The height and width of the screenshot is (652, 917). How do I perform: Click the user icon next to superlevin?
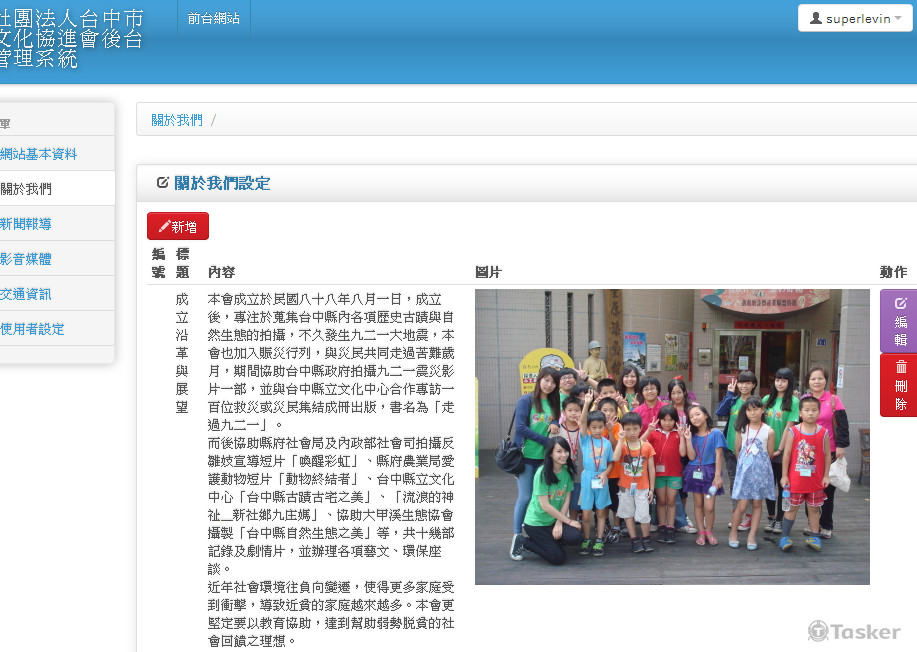[815, 18]
